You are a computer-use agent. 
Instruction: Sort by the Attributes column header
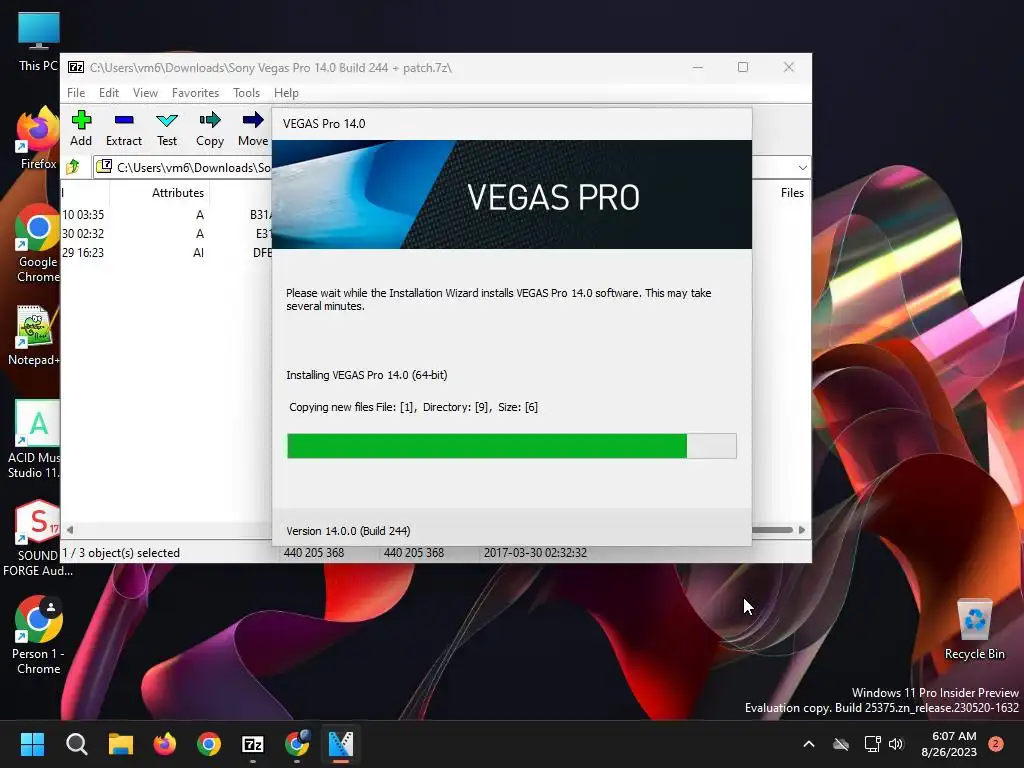tap(178, 193)
